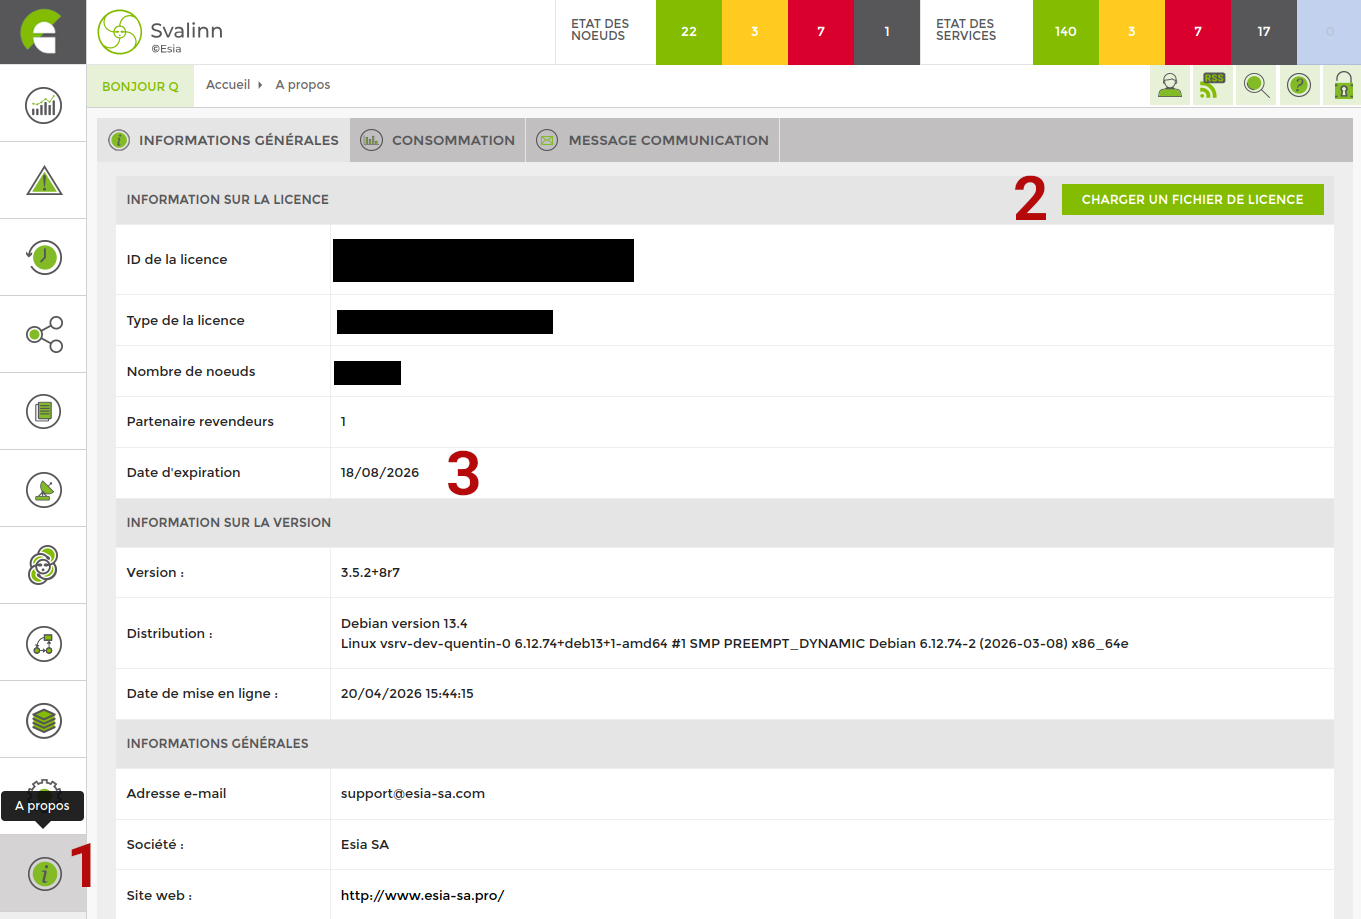
Task: Click light blue service status counter 0
Action: click(1329, 32)
